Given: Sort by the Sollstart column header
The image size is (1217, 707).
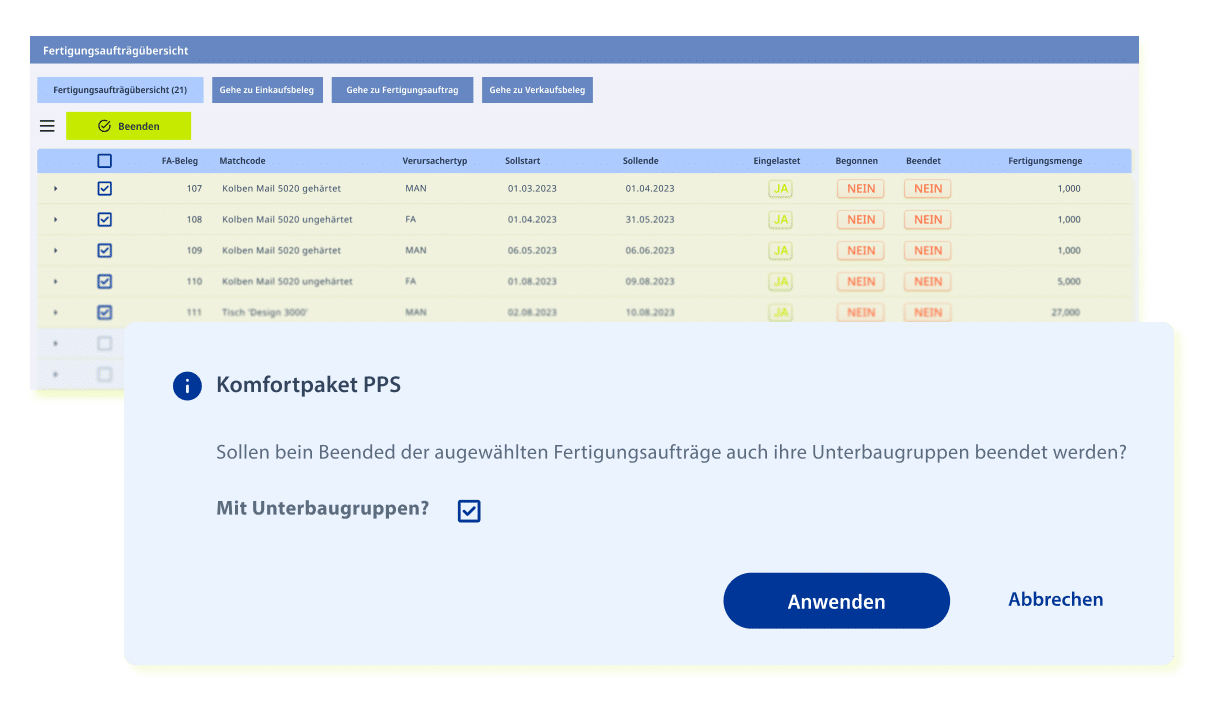Looking at the screenshot, I should 522,160.
